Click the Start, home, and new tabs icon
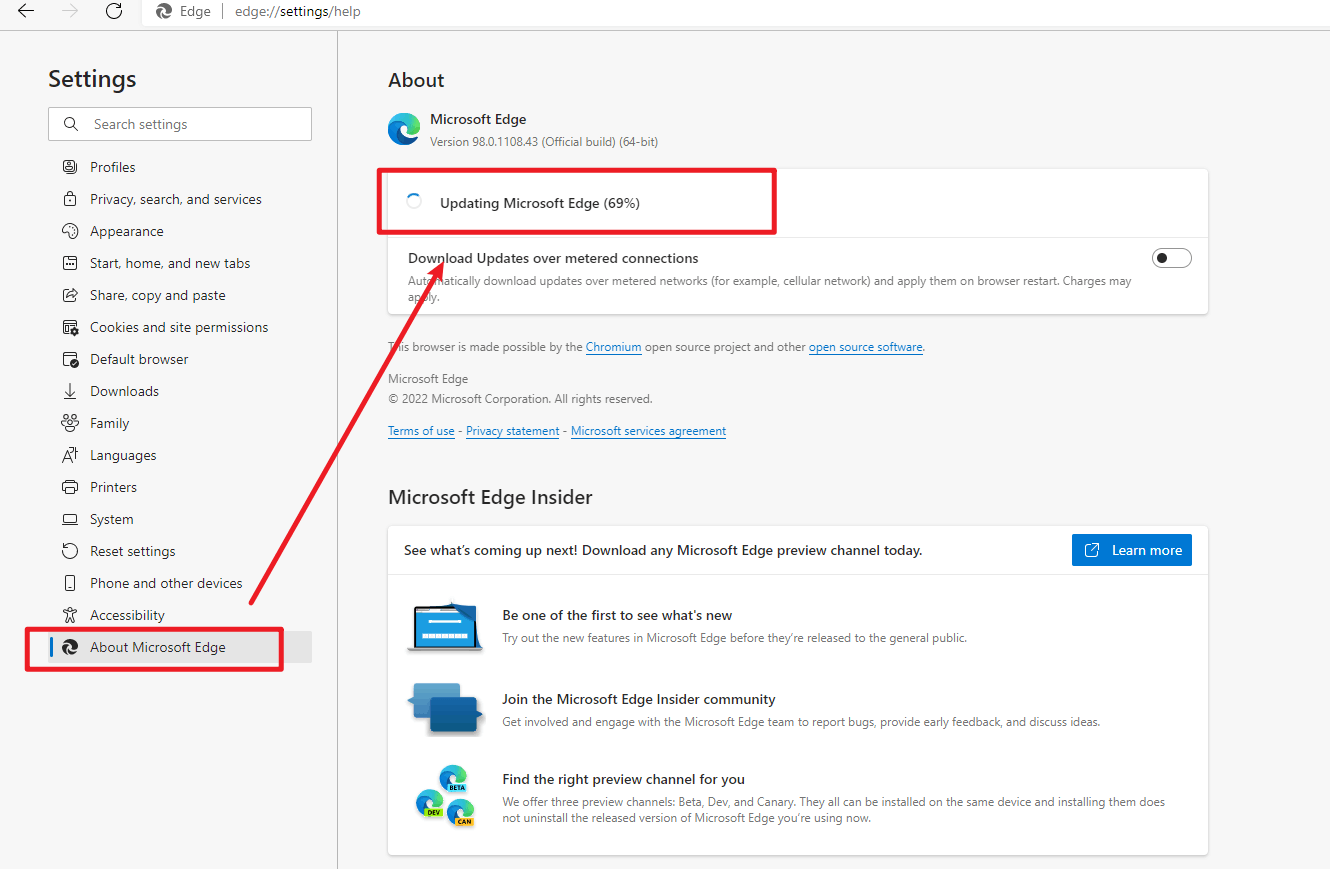 [70, 263]
